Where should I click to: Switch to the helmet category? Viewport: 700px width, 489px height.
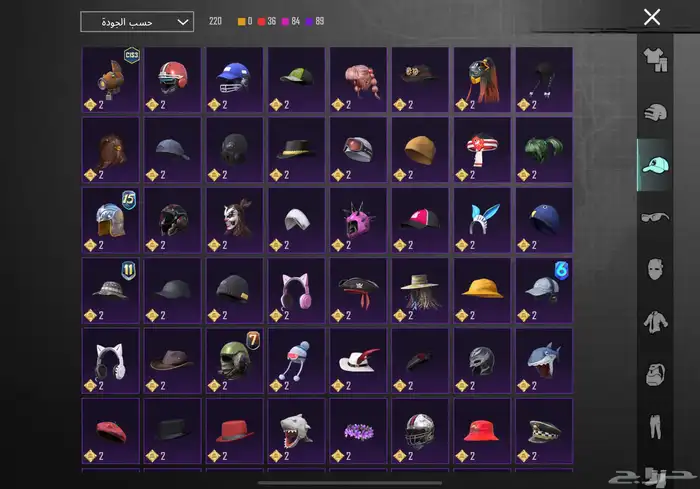tap(655, 112)
